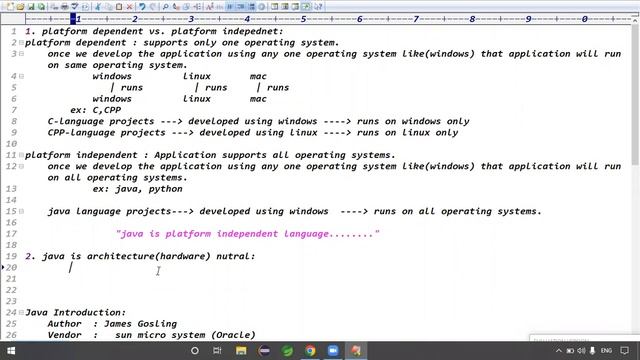This screenshot has width=640, height=360.
Task: Open Cortana search circle on the taskbar
Action: point(195,351)
